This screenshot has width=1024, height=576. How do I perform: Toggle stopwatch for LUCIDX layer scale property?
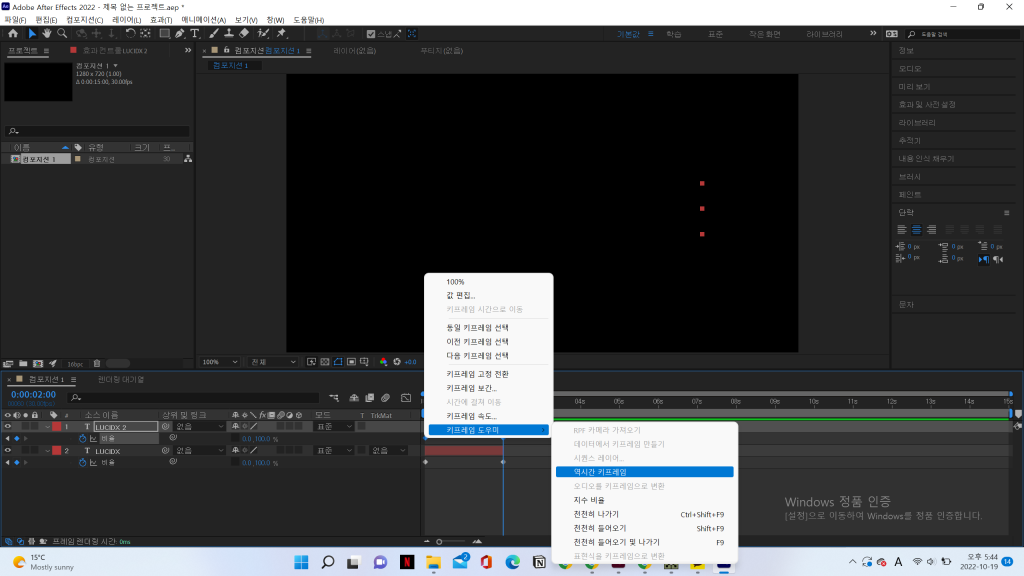(82, 462)
